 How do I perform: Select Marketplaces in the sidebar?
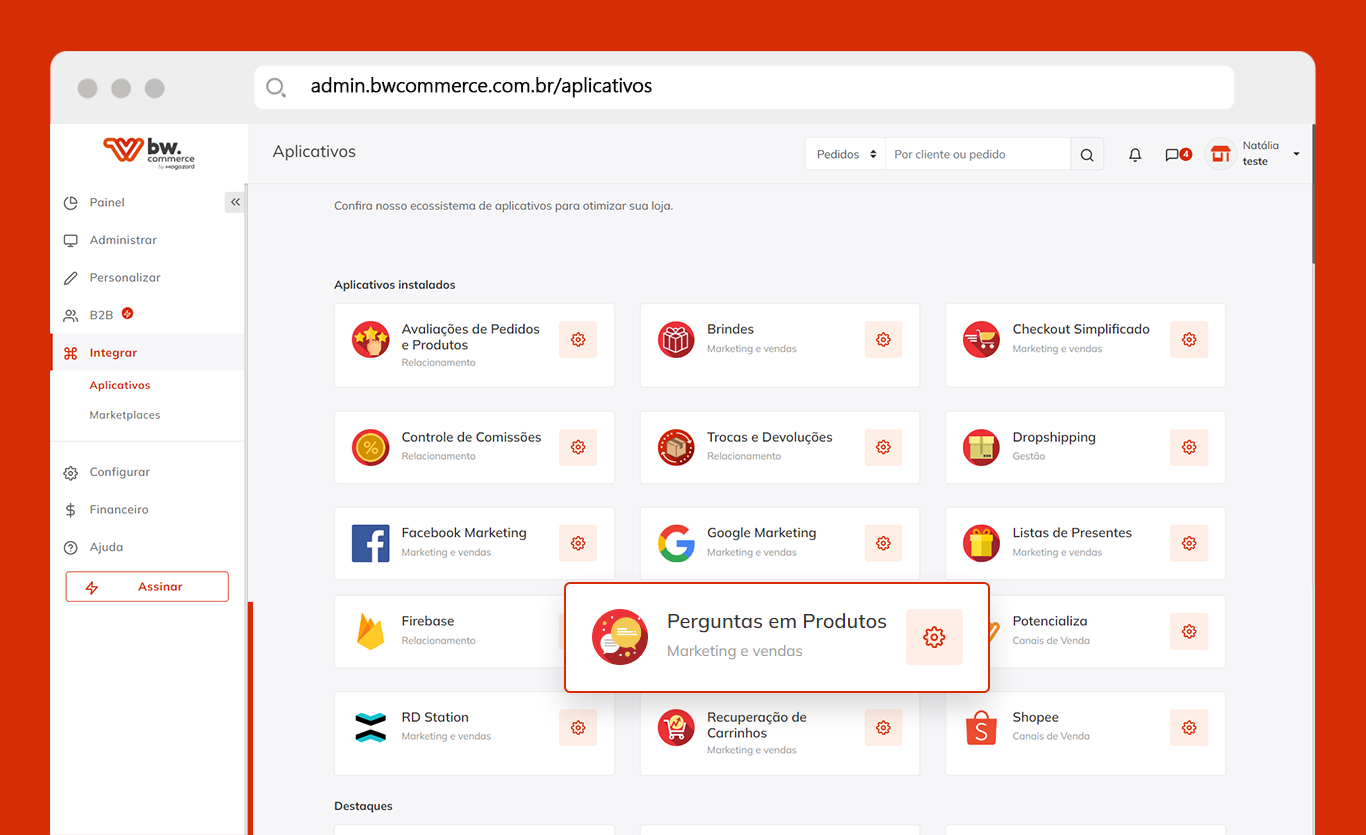point(125,415)
